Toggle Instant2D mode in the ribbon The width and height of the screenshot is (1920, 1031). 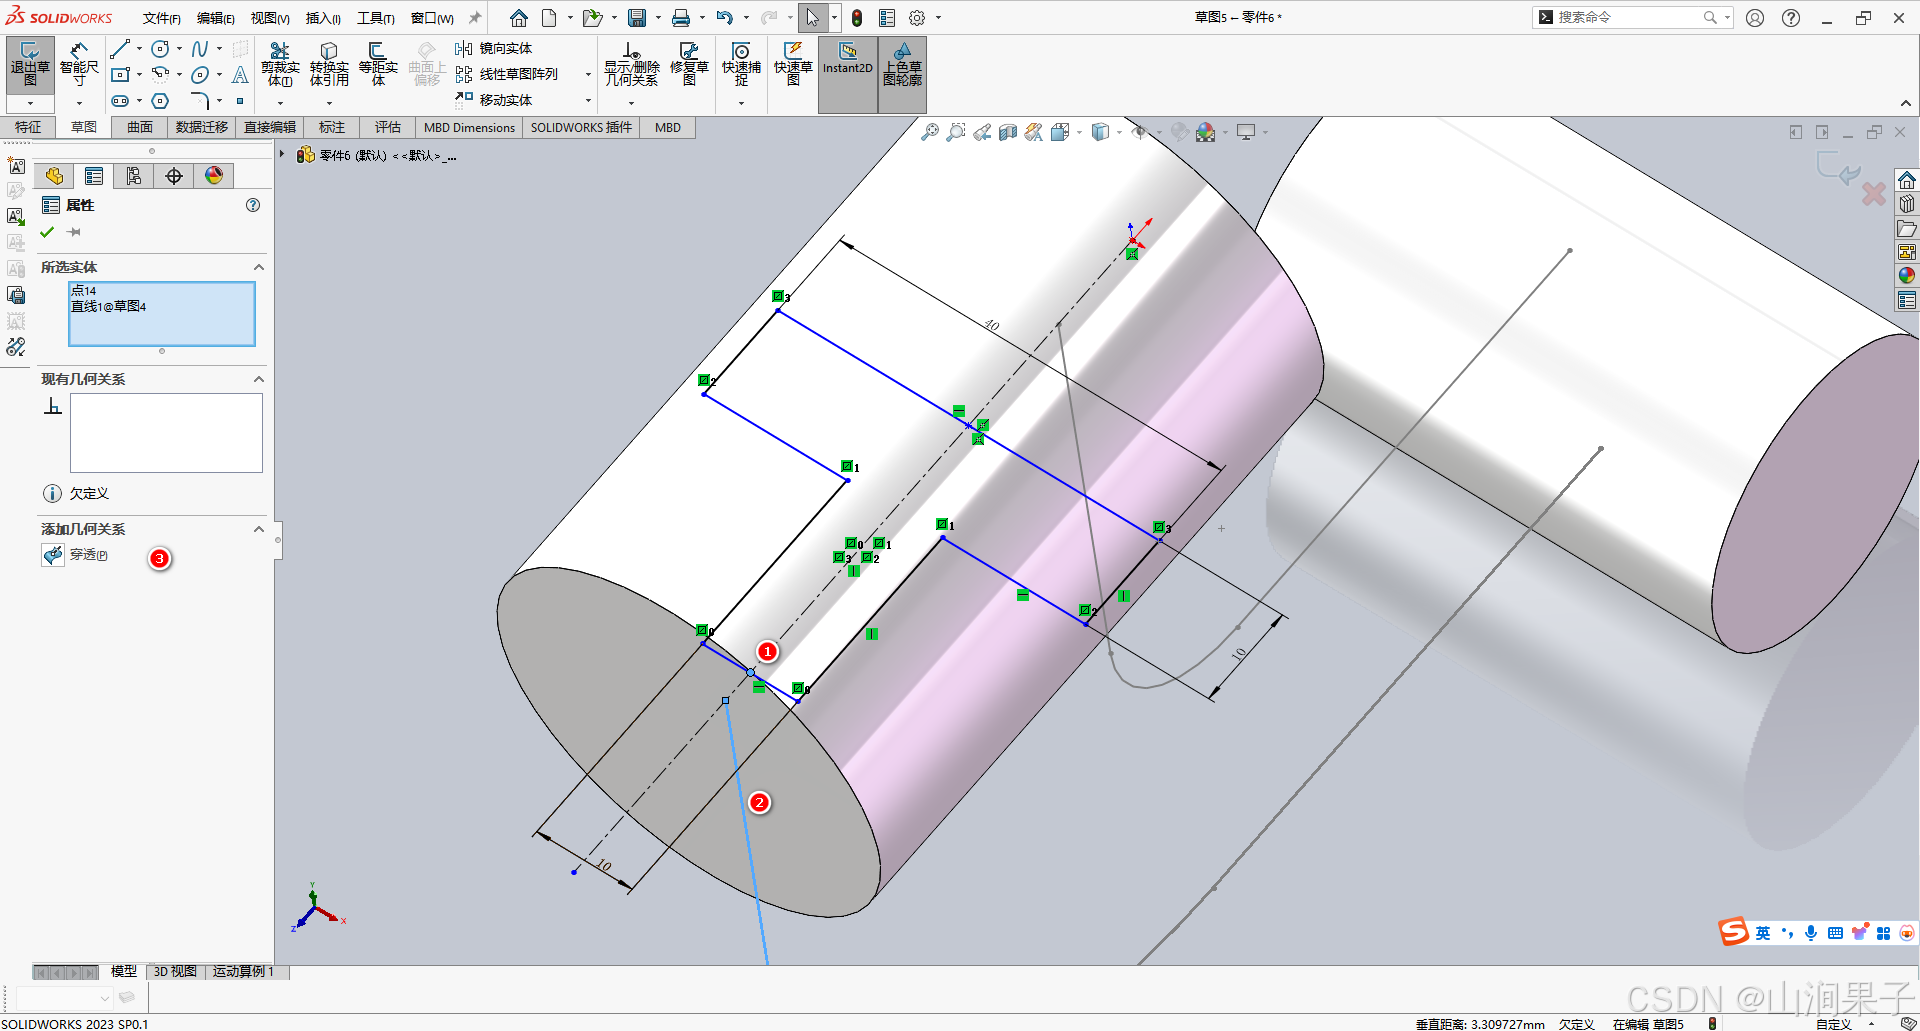coord(847,67)
